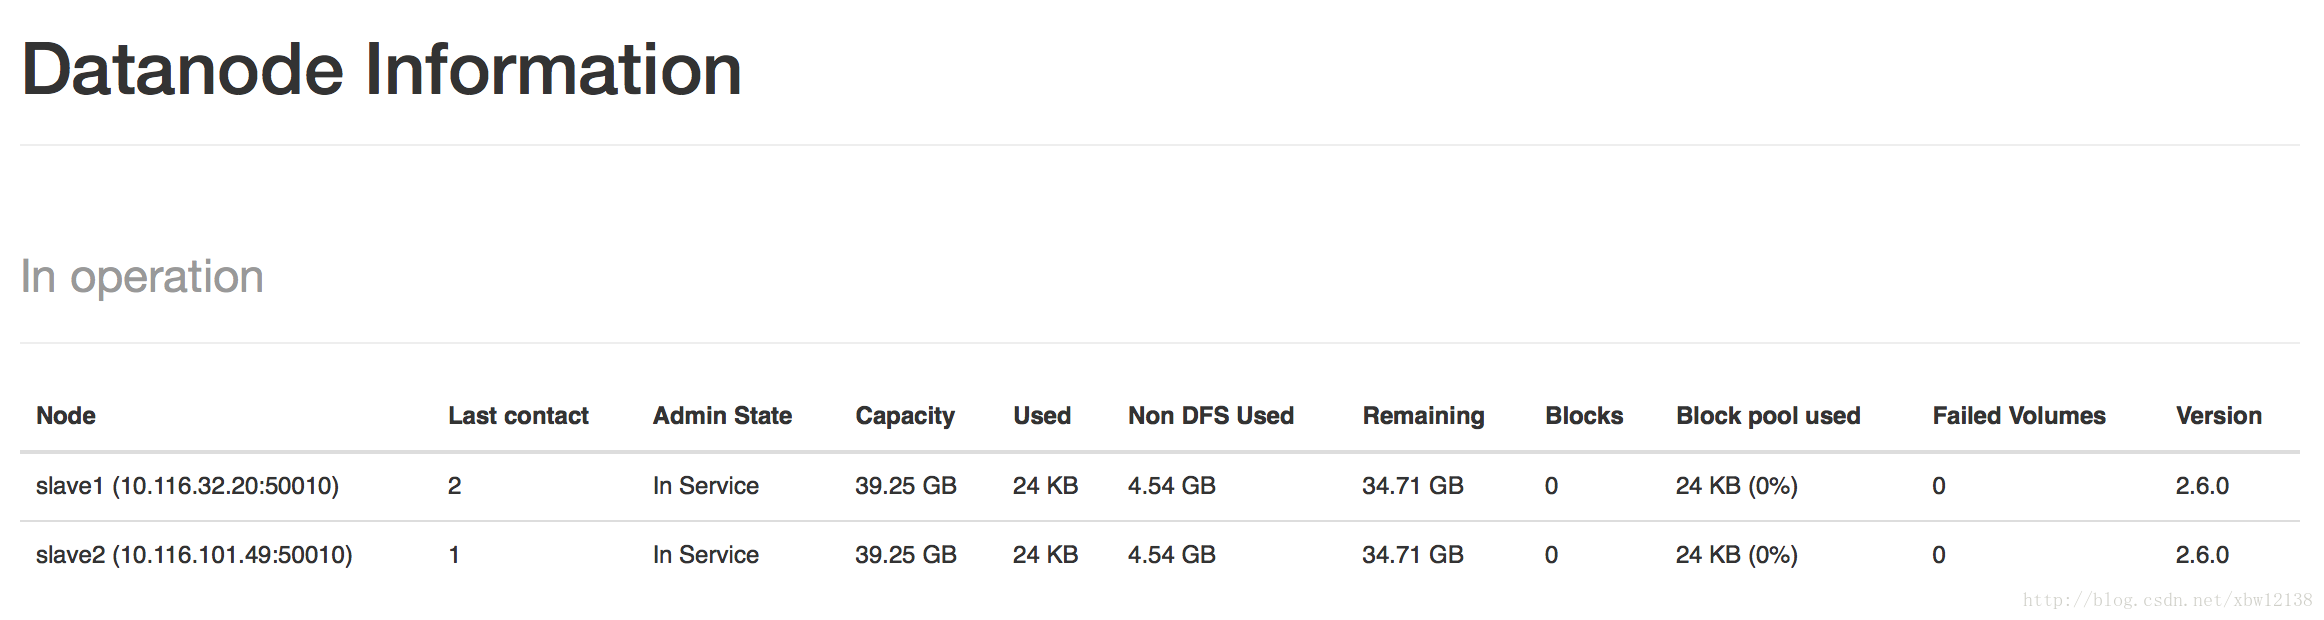Click the Node column header
Screen dimensions: 2324x620
66,416
